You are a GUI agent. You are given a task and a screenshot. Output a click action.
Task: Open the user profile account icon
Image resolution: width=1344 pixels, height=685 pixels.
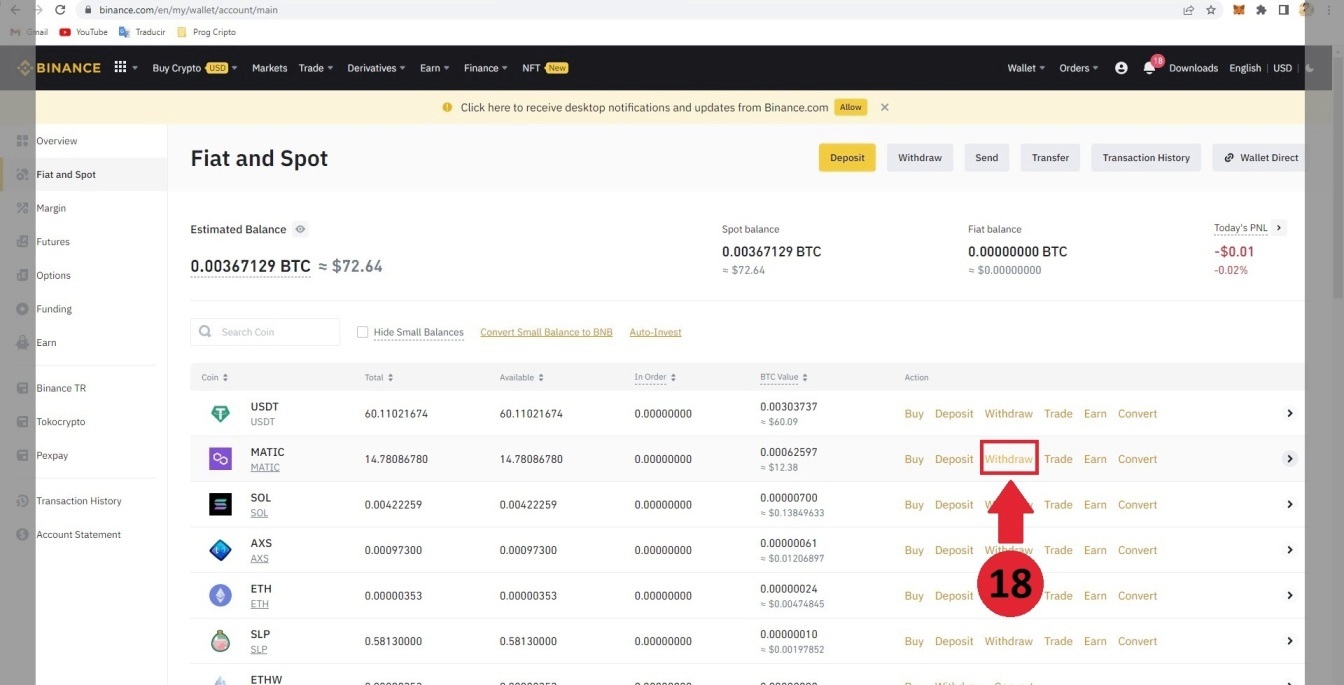(x=1121, y=68)
